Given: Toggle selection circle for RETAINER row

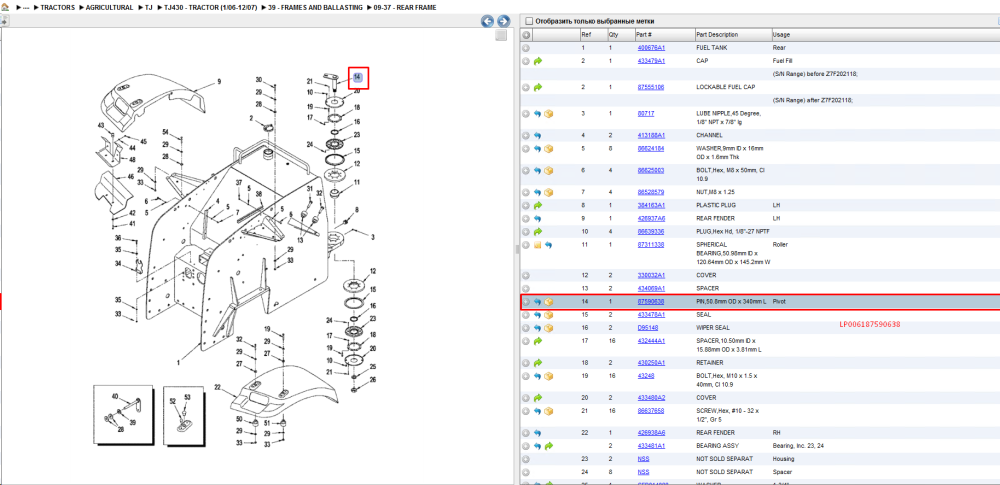Looking at the screenshot, I should (526, 362).
